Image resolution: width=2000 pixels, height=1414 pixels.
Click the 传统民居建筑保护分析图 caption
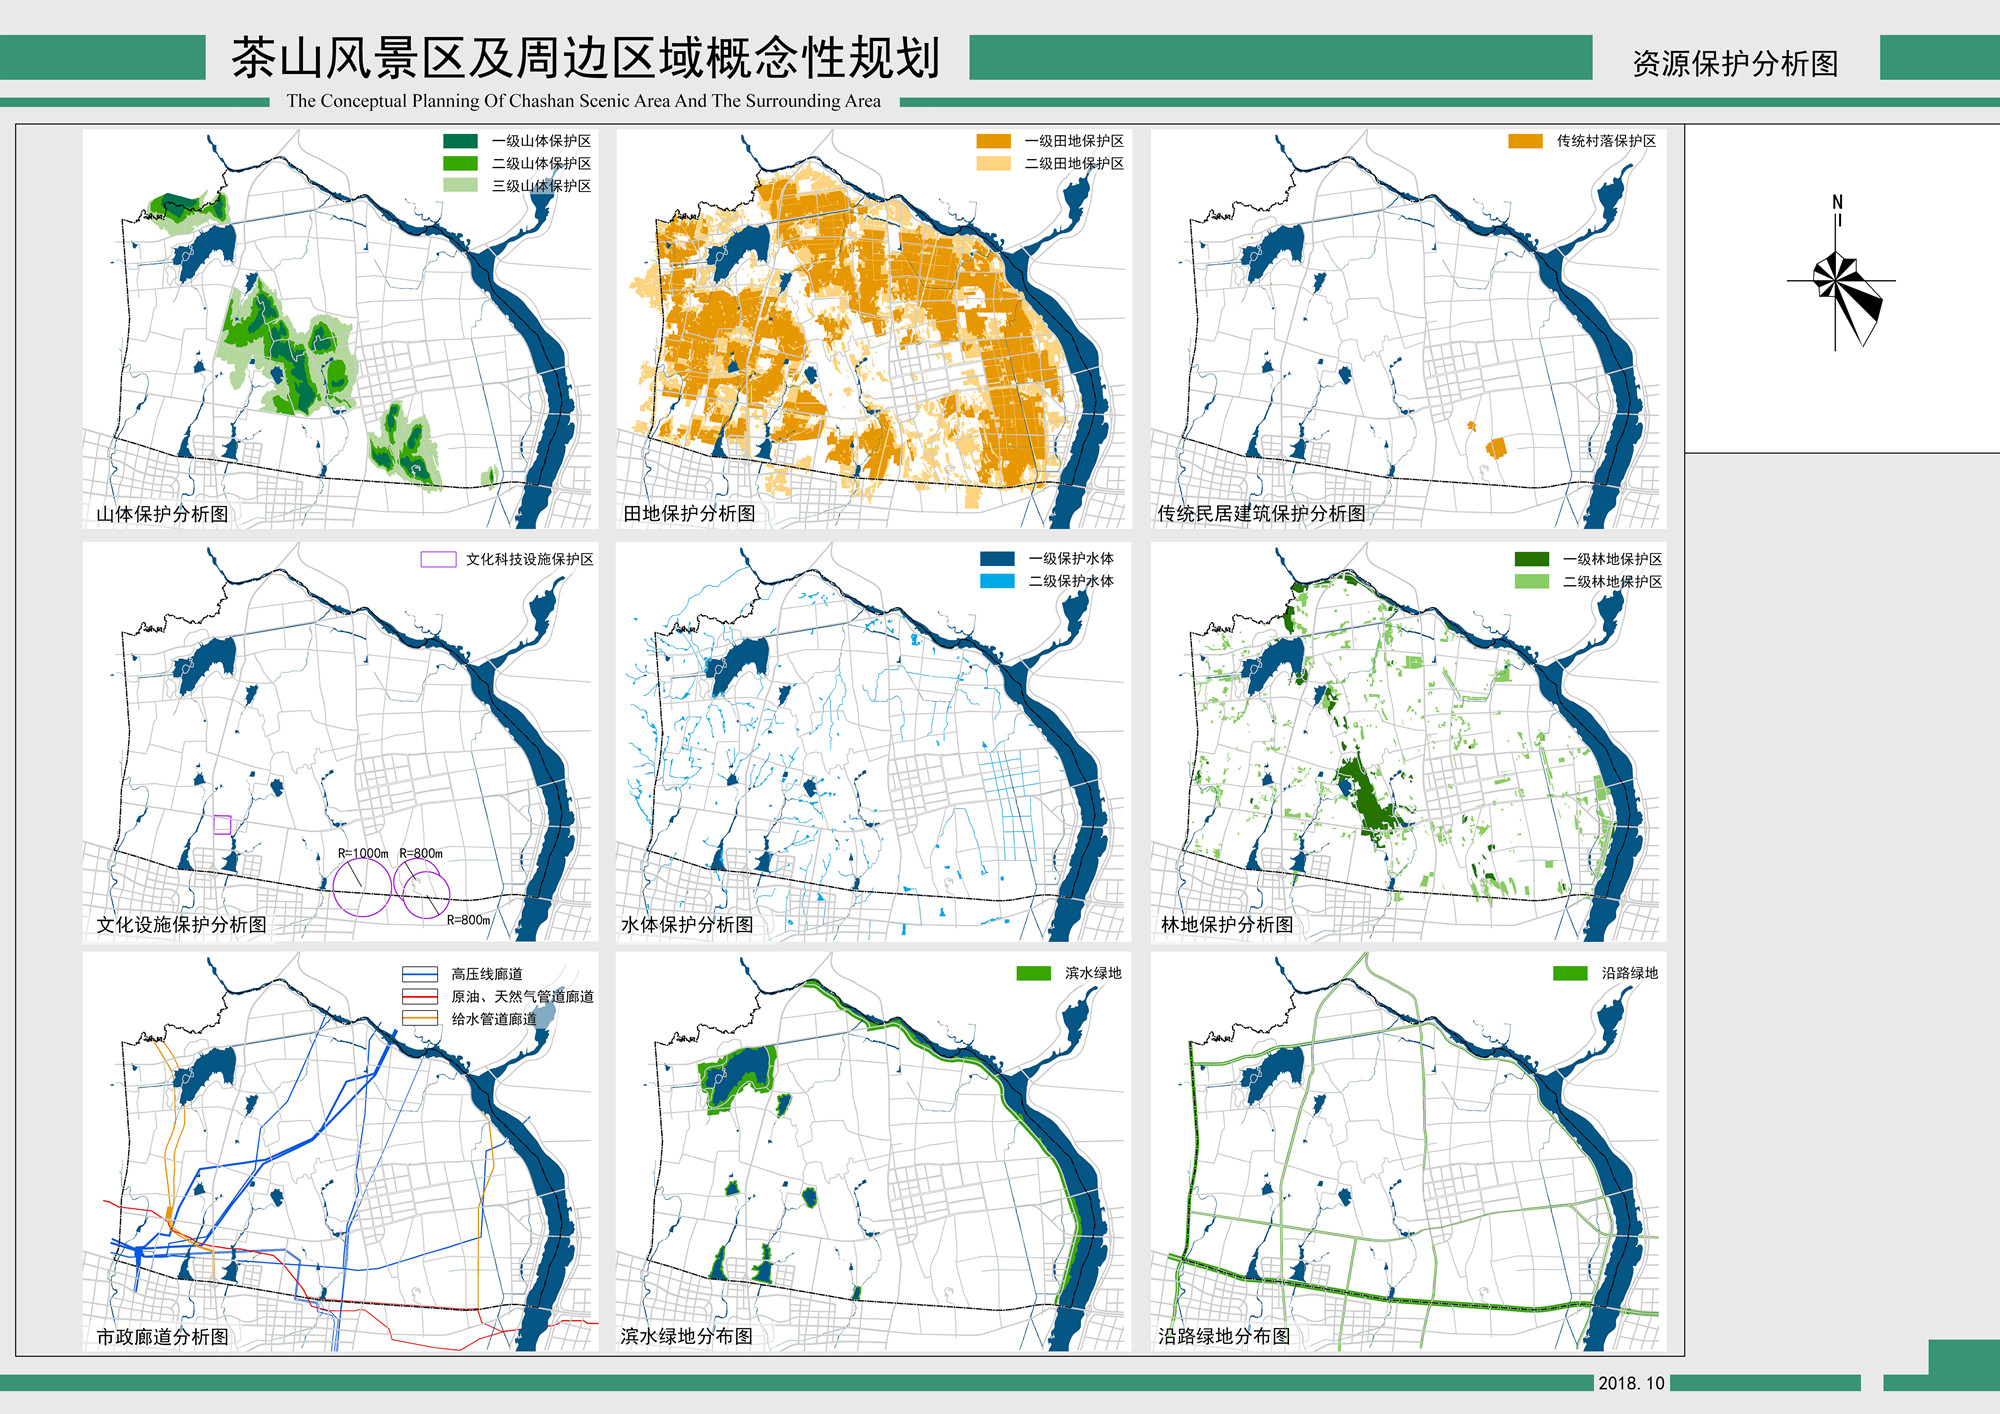[1261, 513]
